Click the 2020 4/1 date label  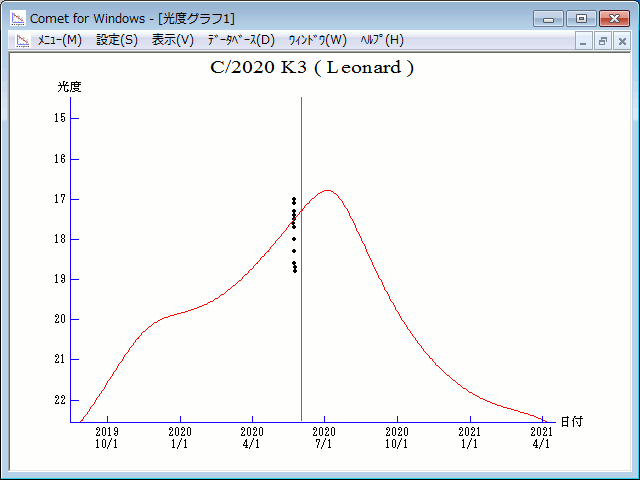click(x=252, y=438)
